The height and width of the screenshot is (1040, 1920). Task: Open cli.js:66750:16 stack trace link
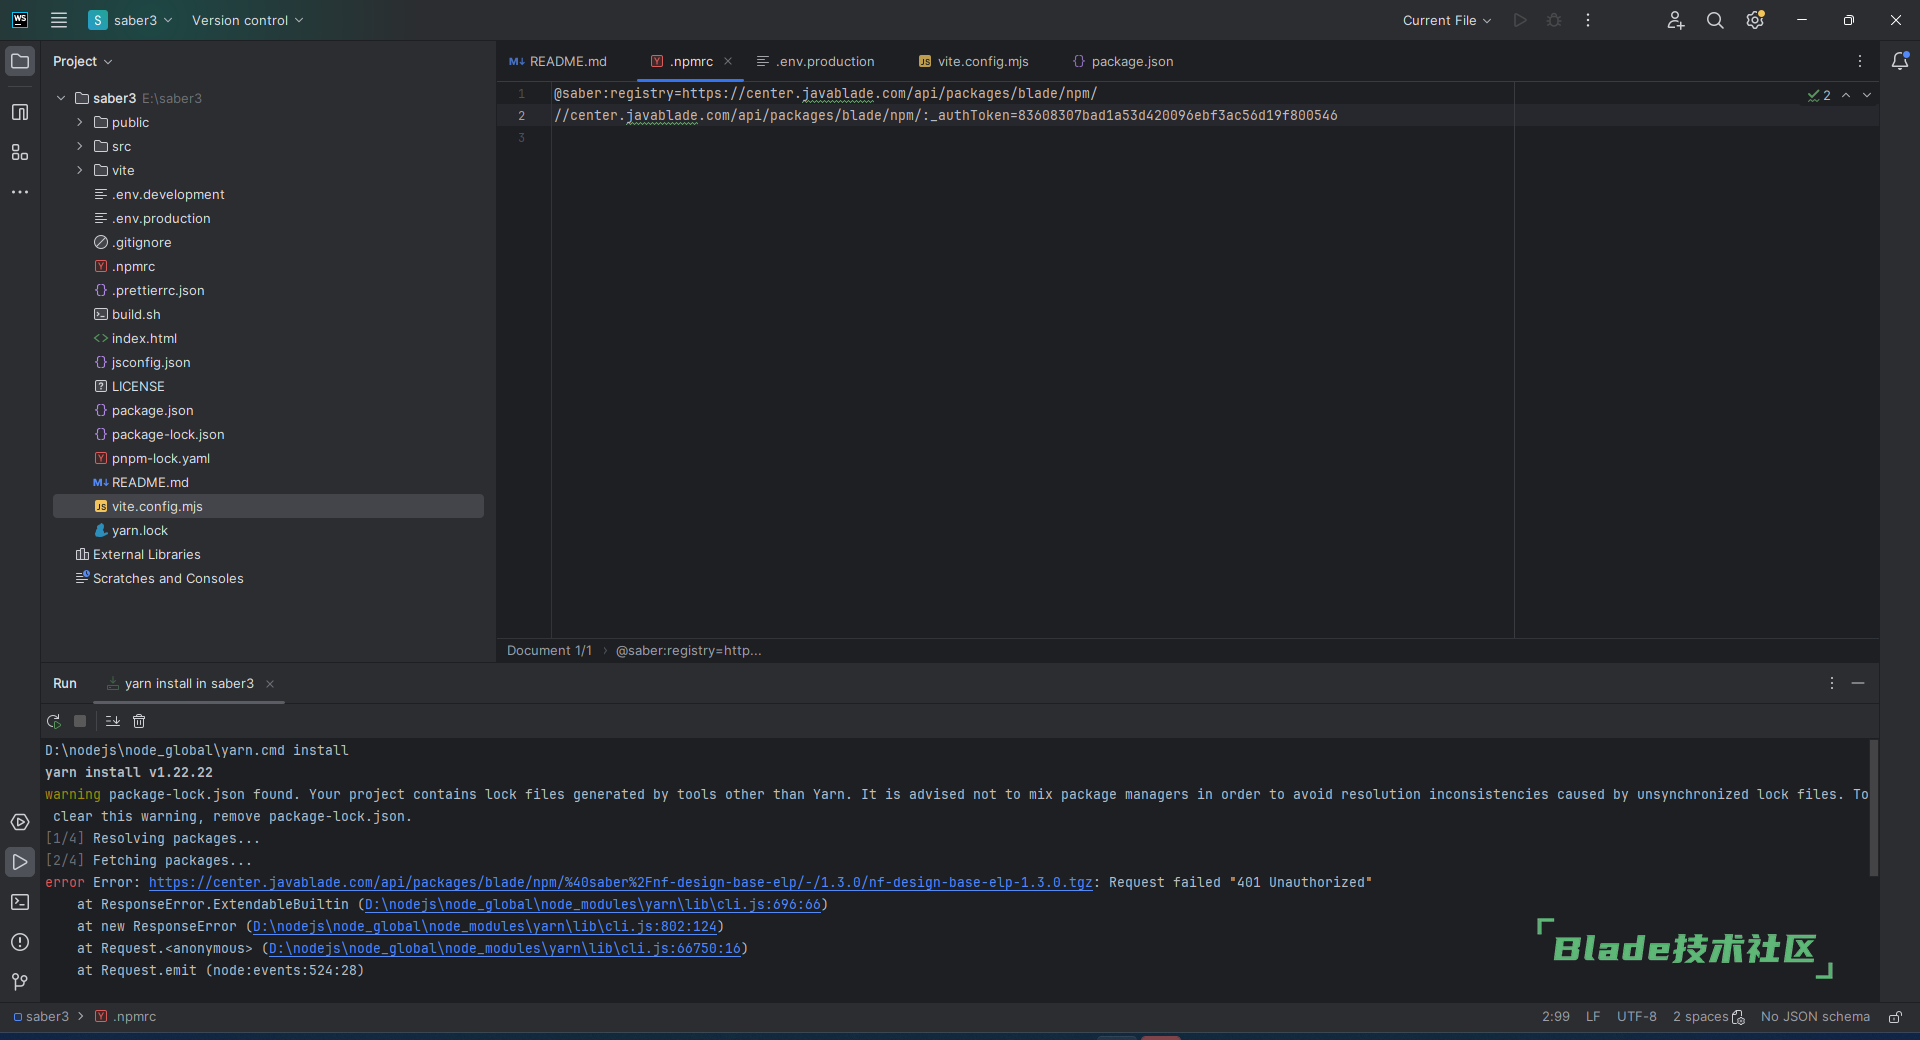(x=505, y=948)
